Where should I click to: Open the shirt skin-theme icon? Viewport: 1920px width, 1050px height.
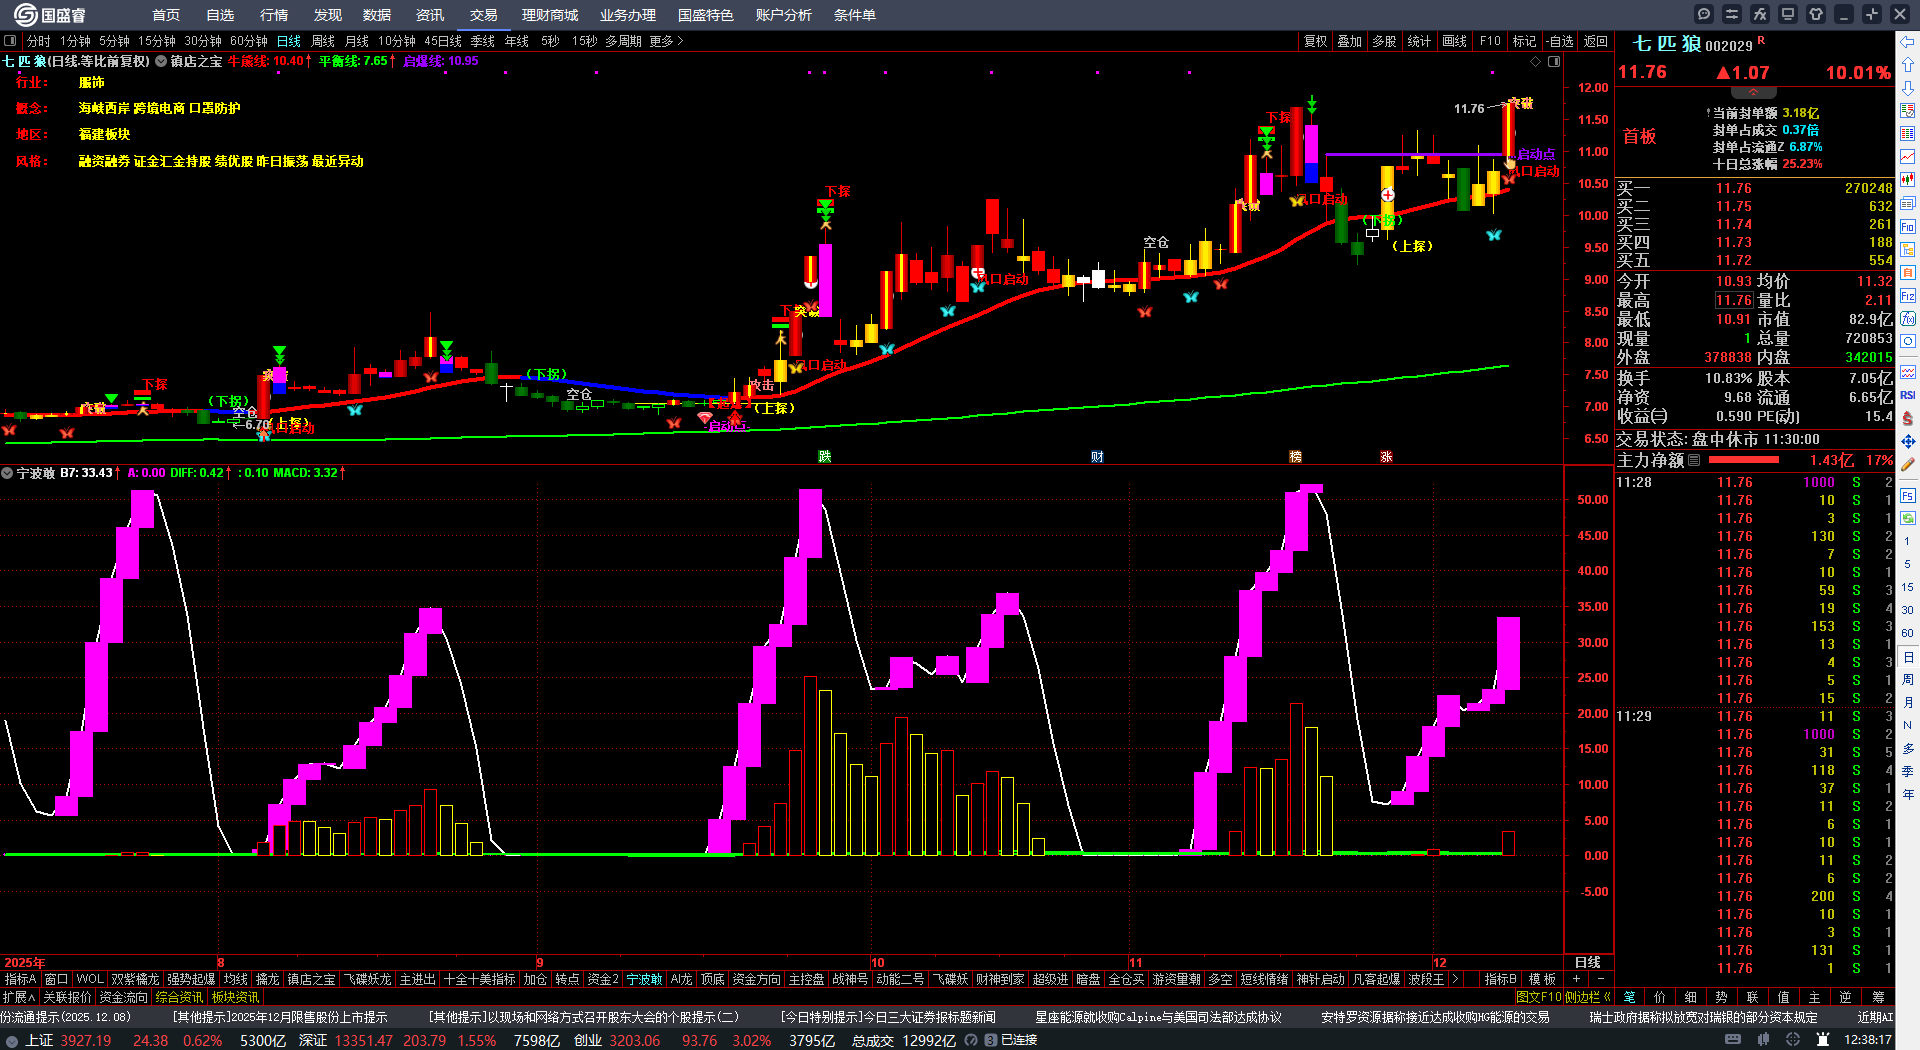point(1816,14)
